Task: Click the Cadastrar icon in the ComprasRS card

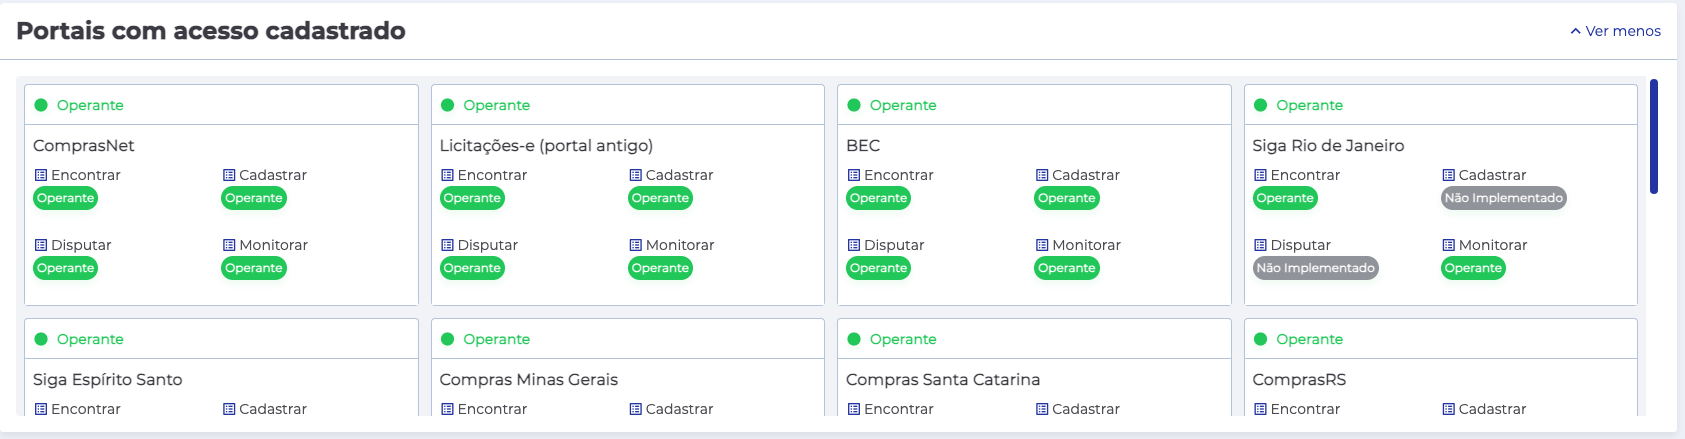Action: [1448, 409]
